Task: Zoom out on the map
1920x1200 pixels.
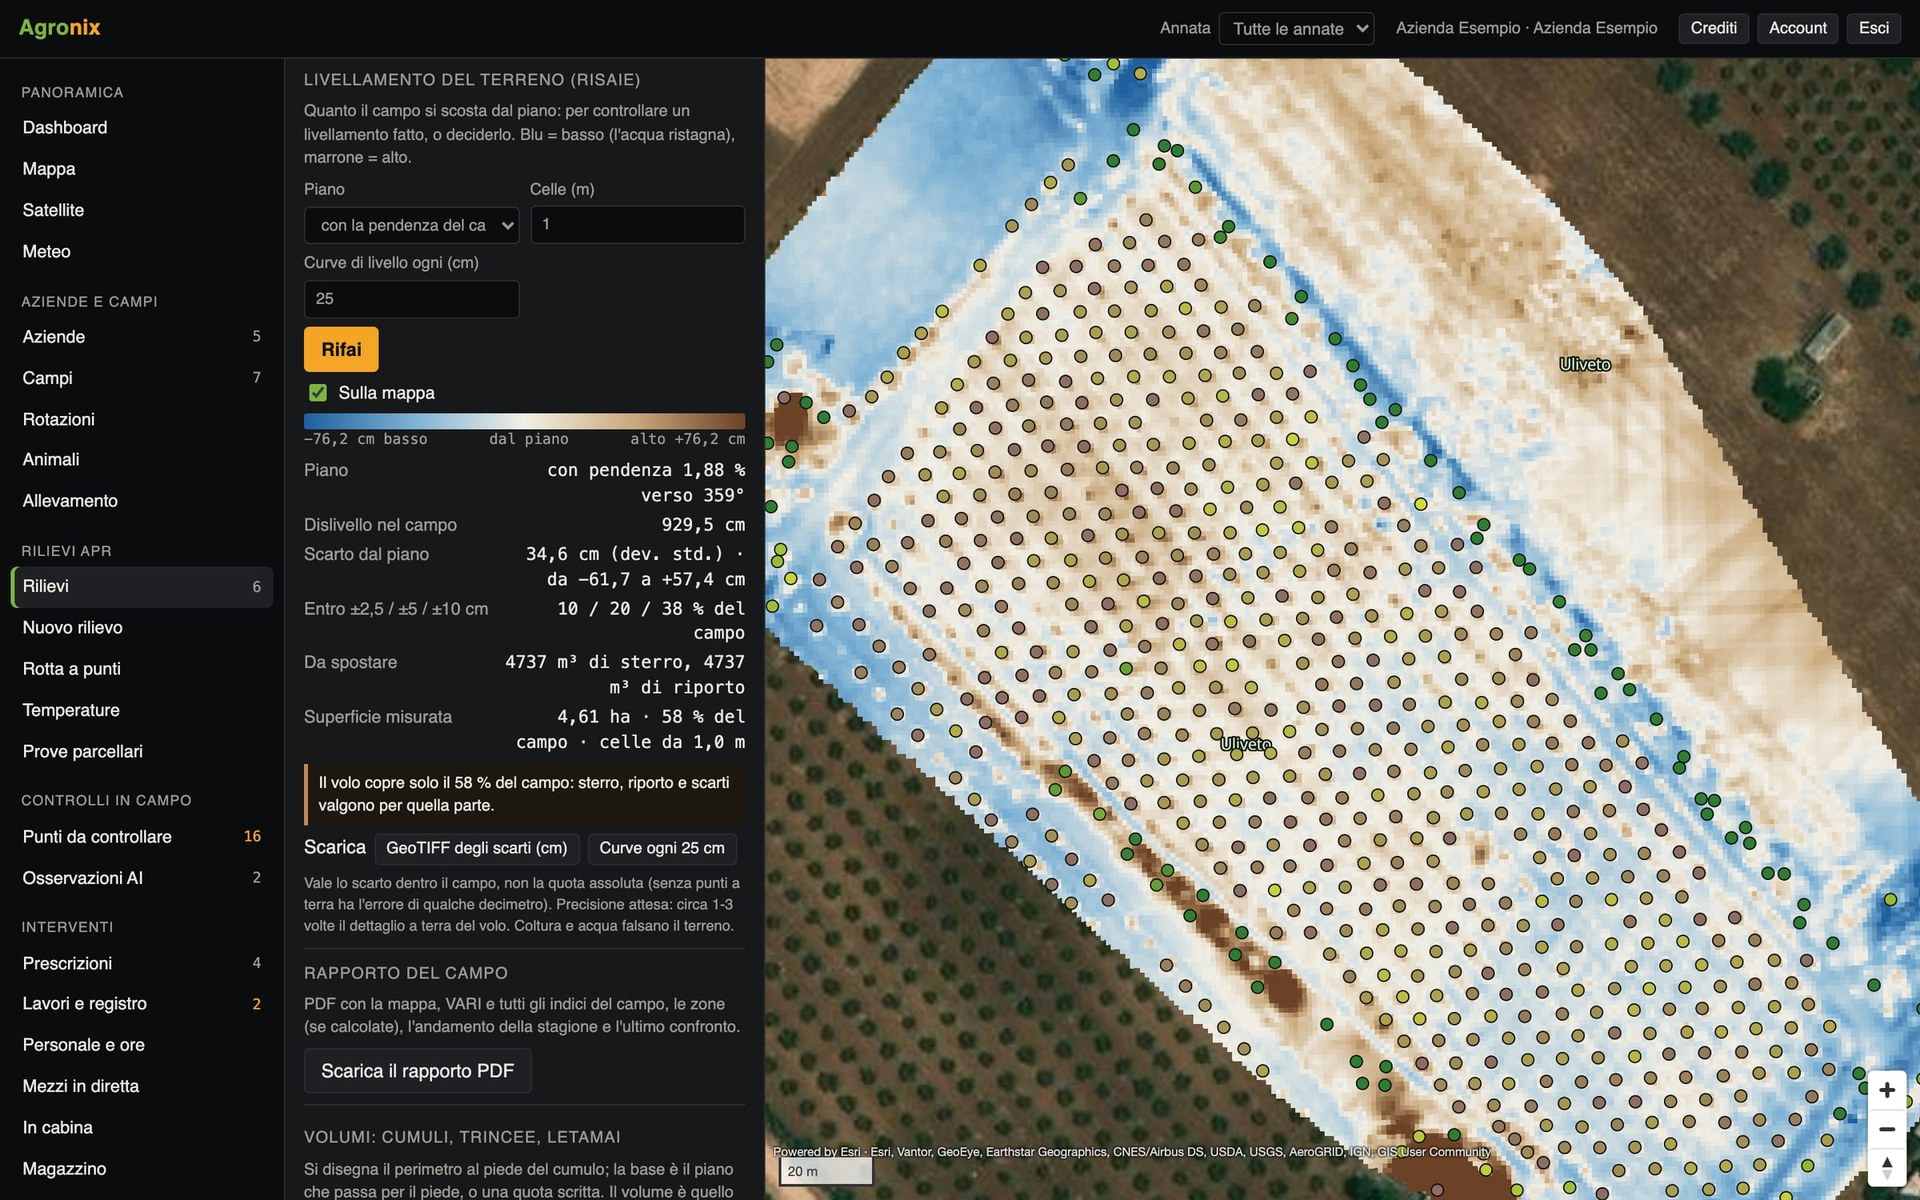Action: 1886,1129
